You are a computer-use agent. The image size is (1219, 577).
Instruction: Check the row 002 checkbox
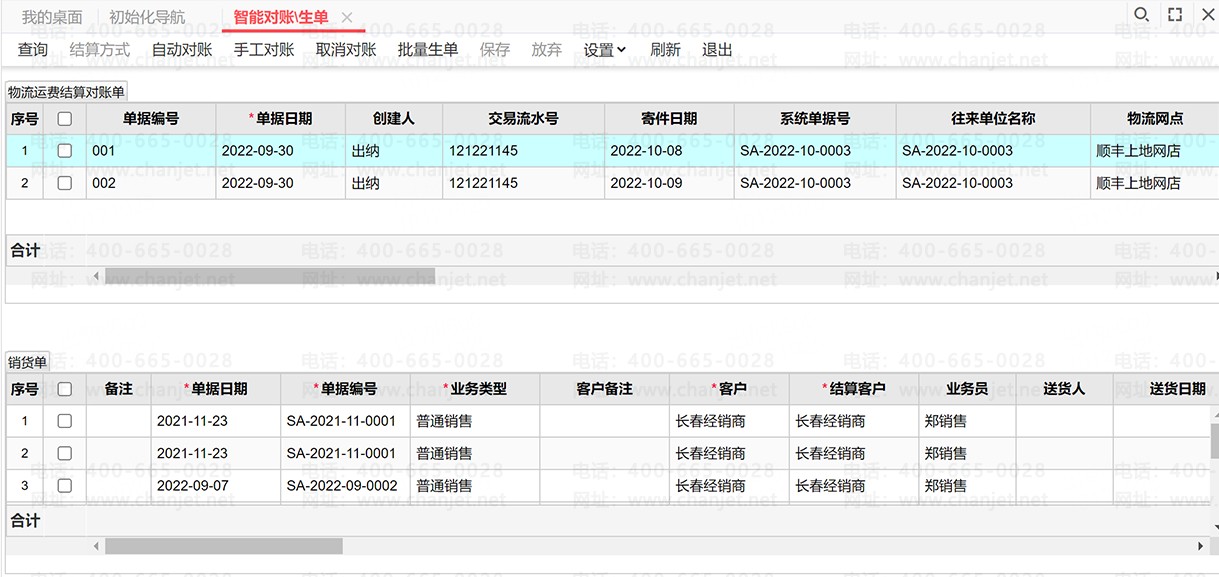(65, 183)
